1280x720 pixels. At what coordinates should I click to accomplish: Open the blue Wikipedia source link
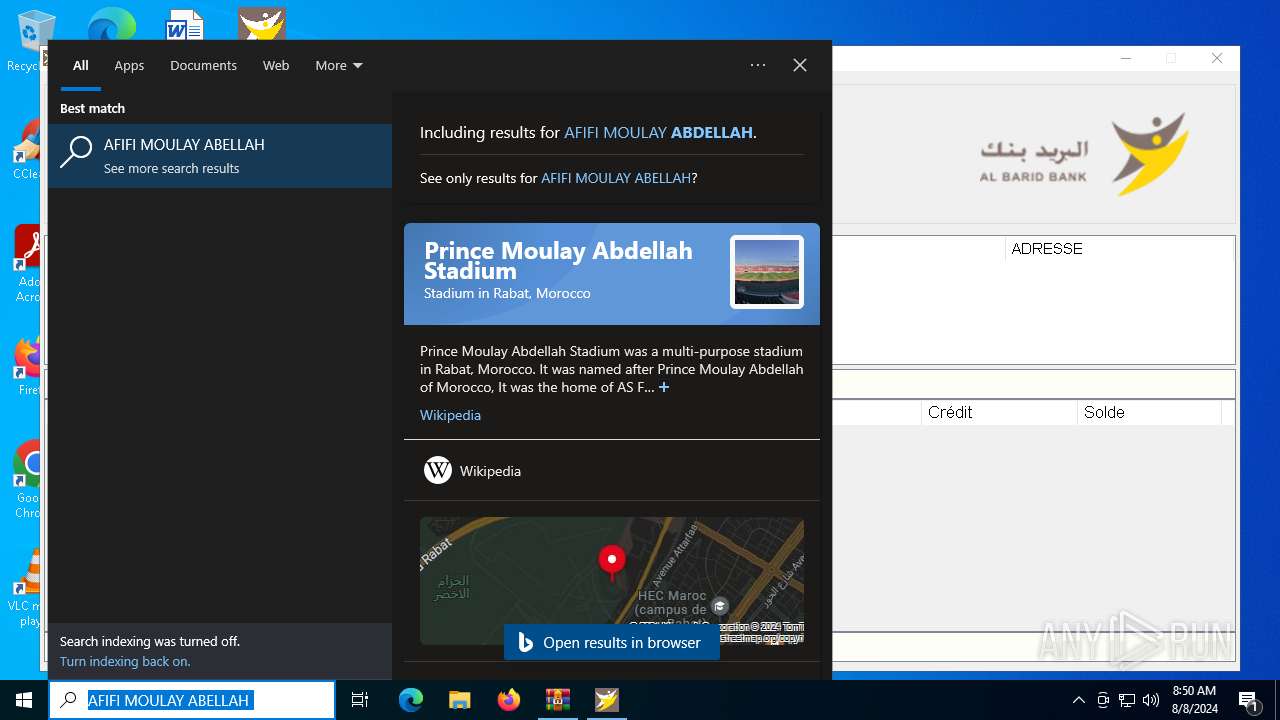(x=450, y=415)
